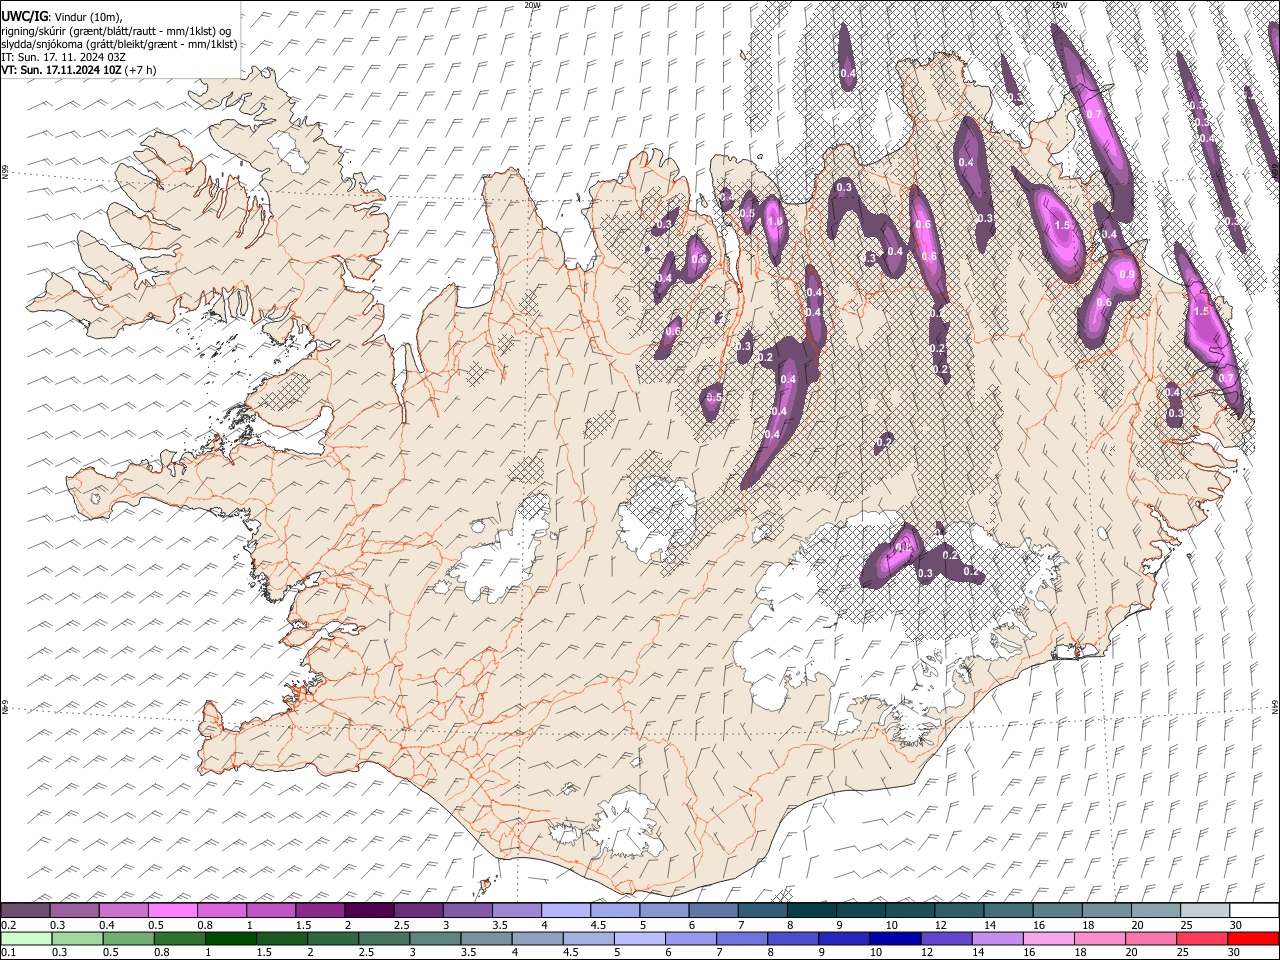Pick the dark green lower swatch above 1
This screenshot has width=1280, height=960.
[x=230, y=938]
